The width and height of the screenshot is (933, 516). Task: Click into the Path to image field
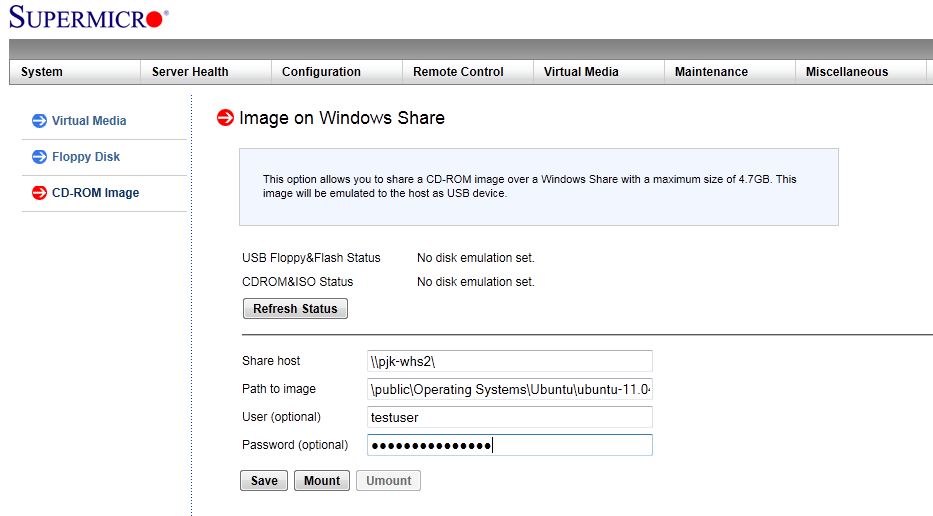[x=510, y=389]
